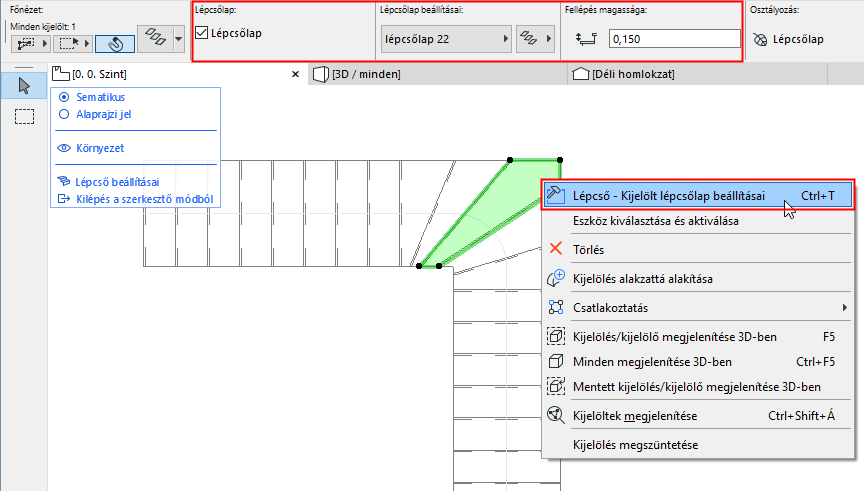Click the Csatlakoztatás connect icon

[556, 307]
